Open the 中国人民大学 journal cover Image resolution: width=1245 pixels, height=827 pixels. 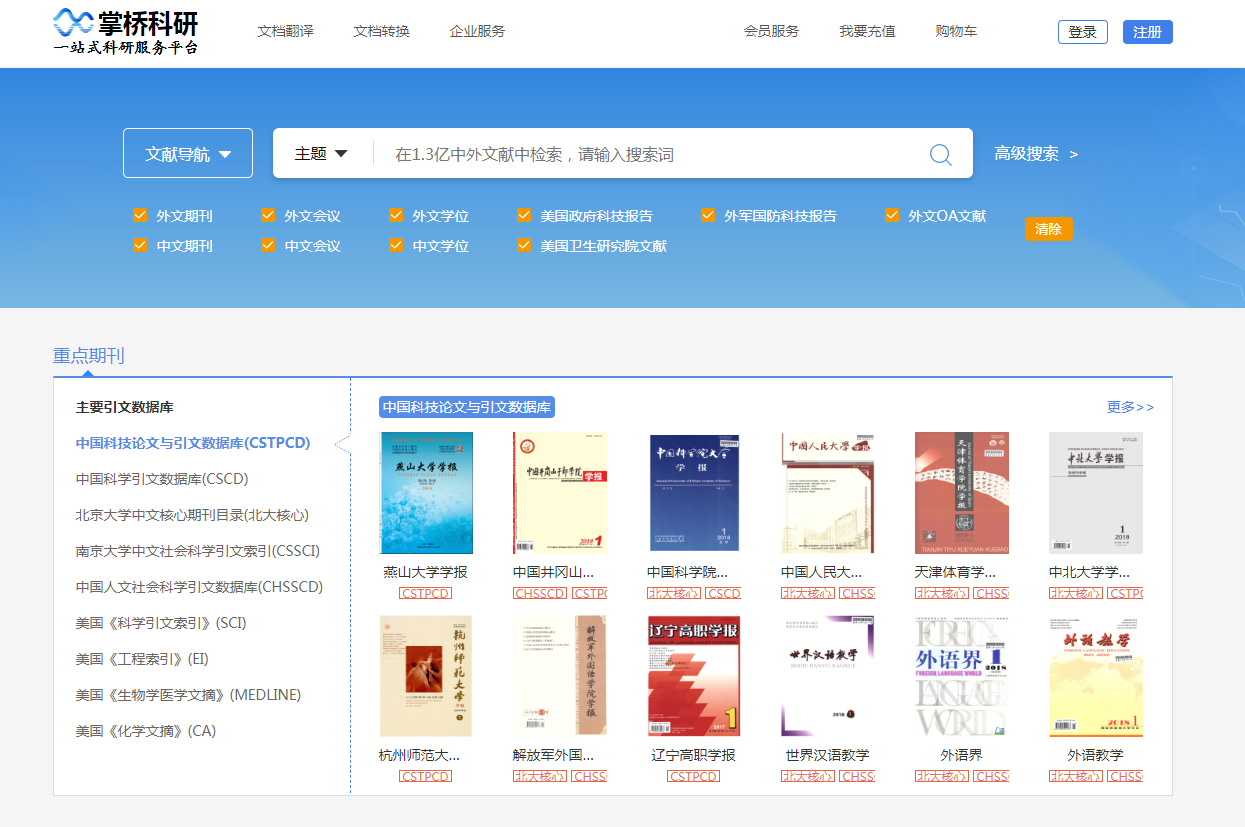[828, 493]
